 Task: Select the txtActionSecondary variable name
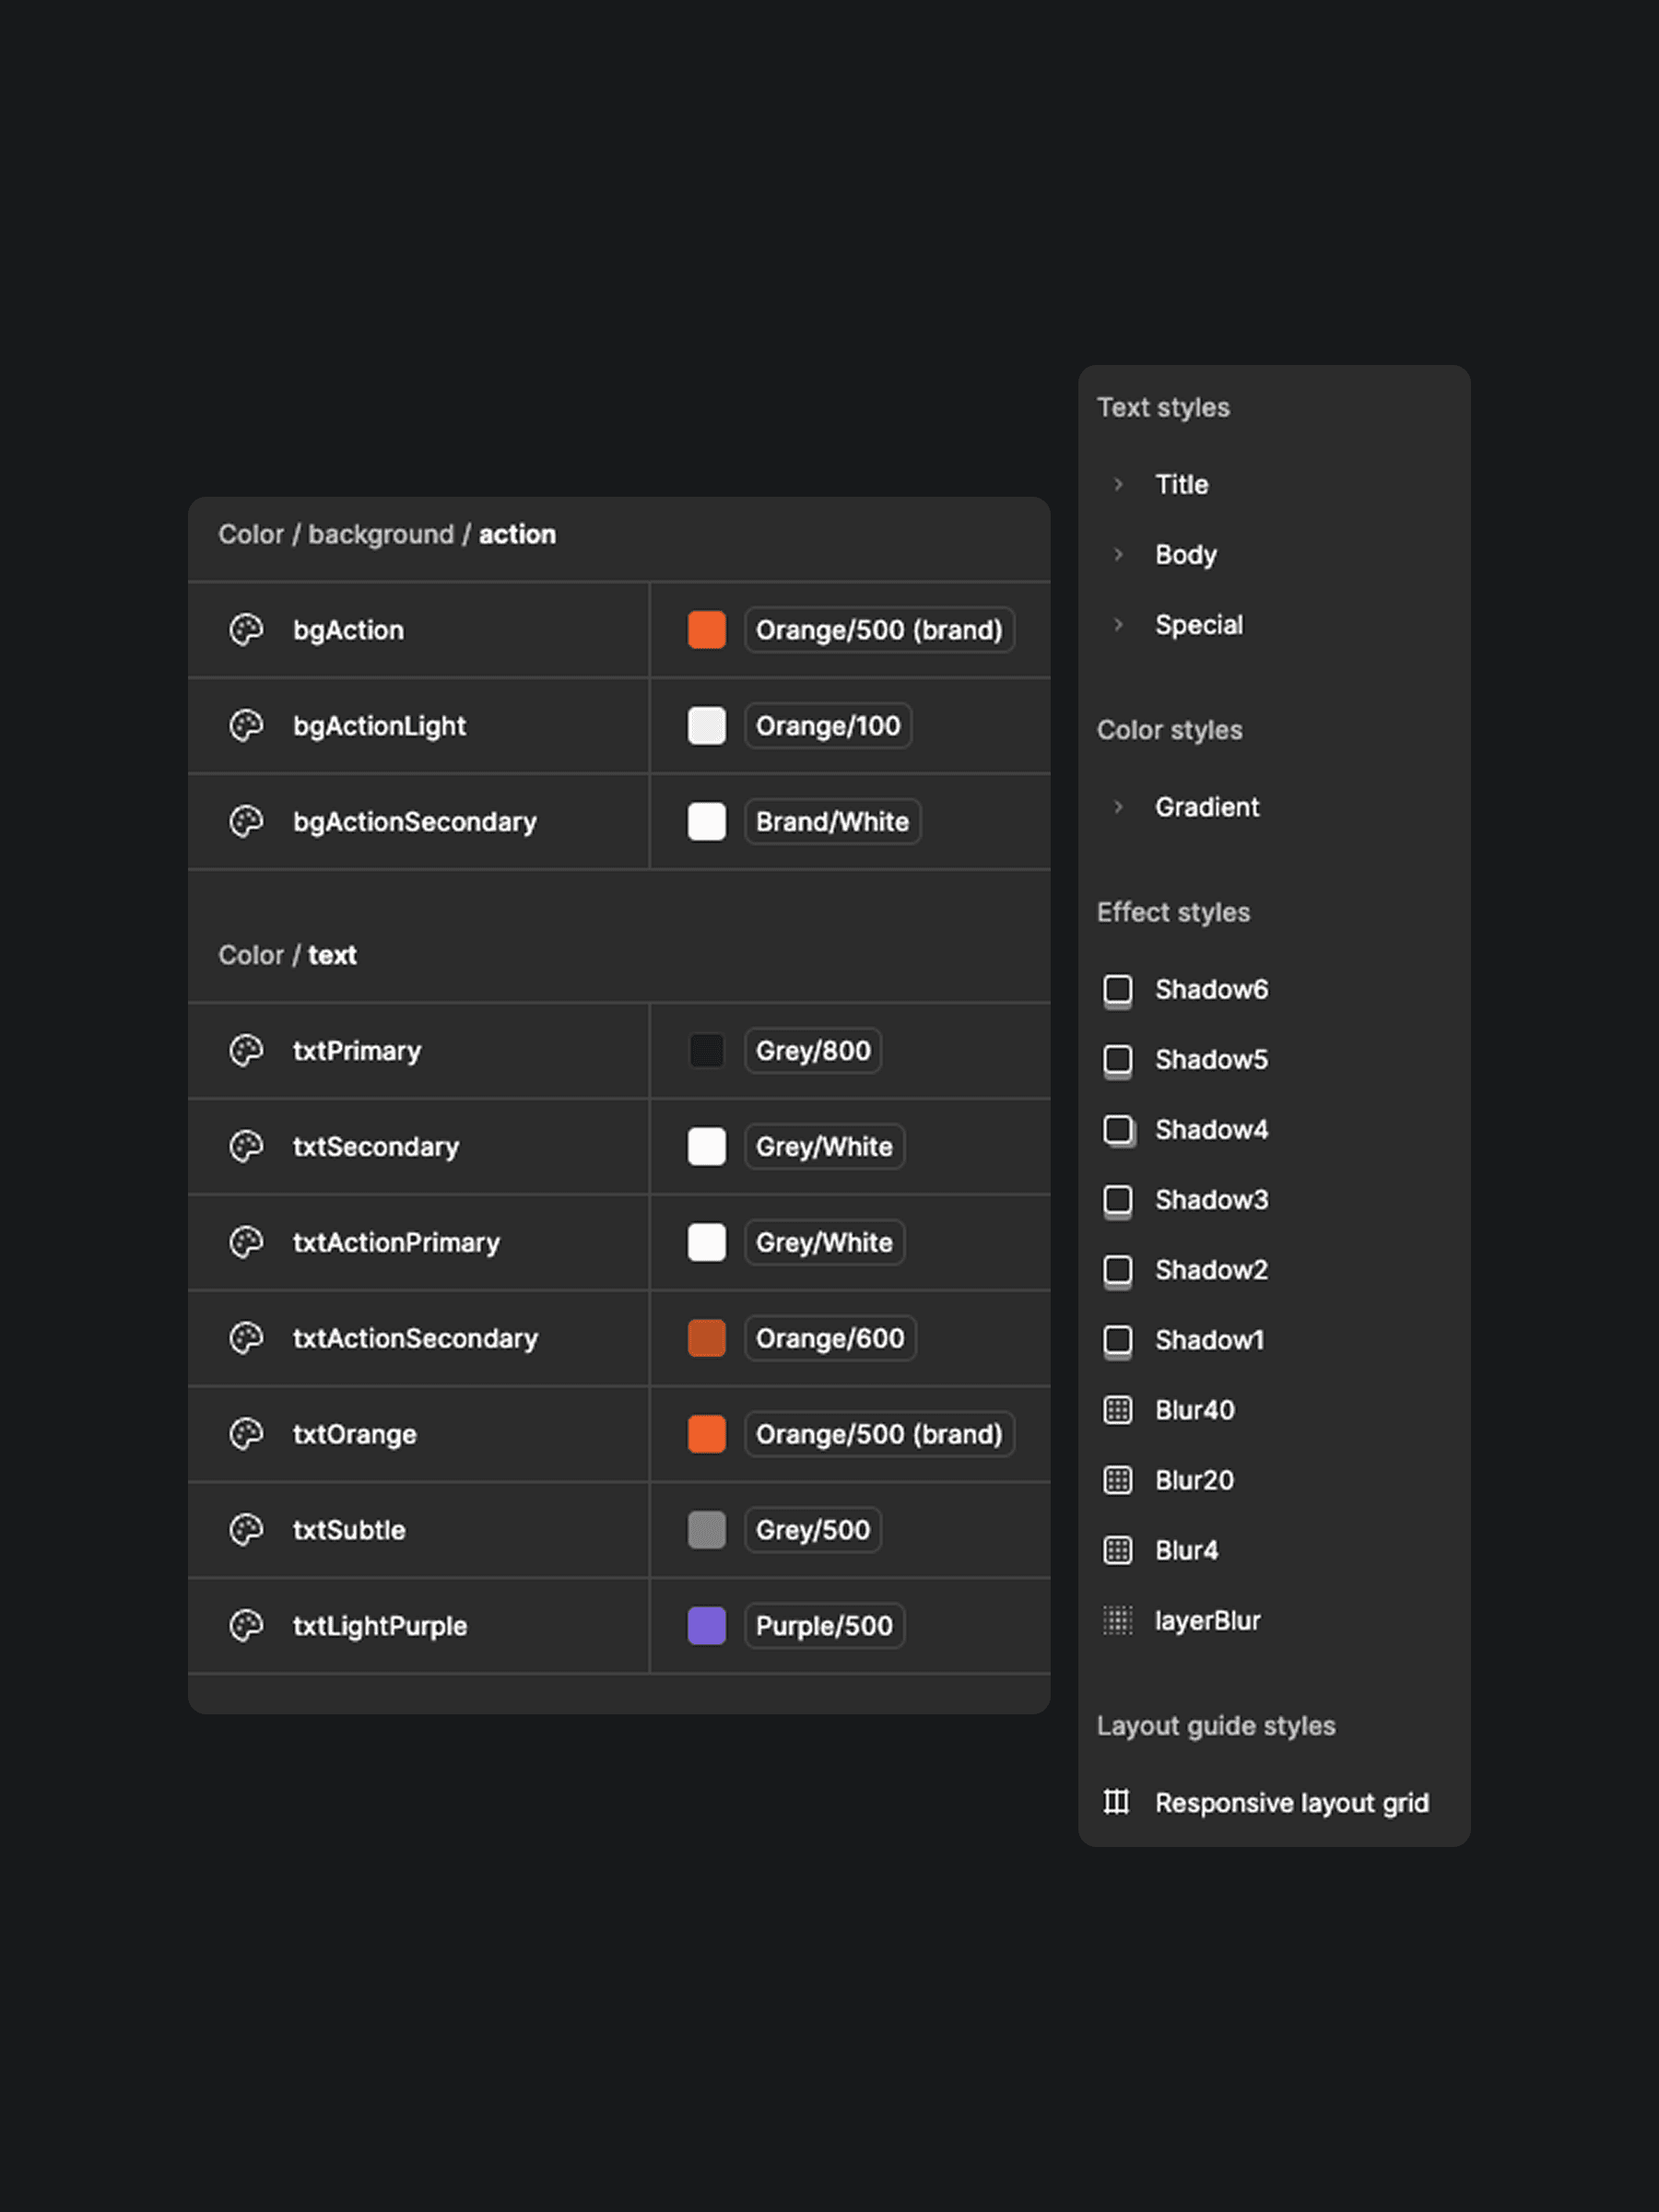415,1338
